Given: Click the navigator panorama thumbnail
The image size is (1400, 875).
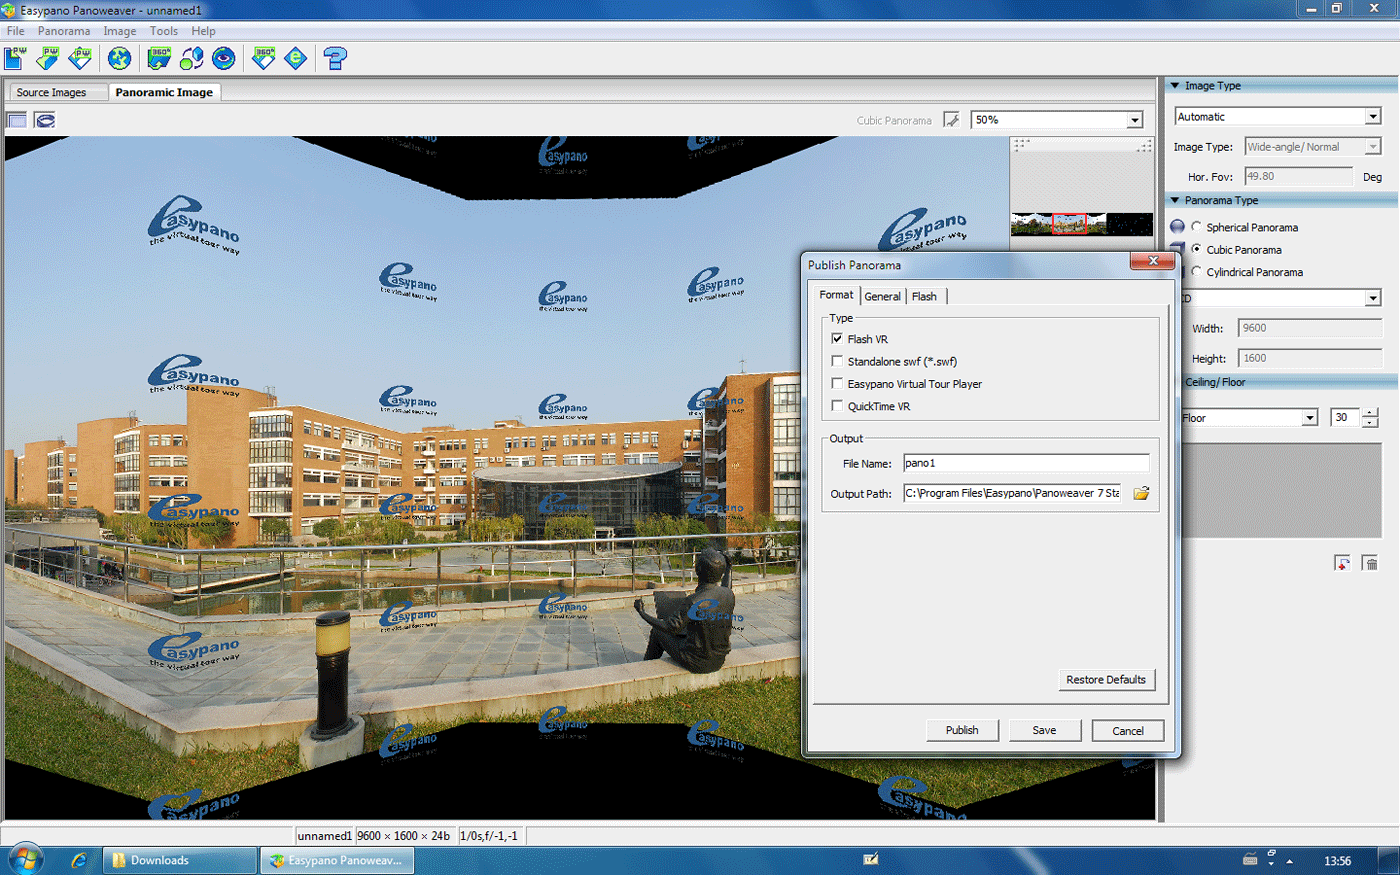Looking at the screenshot, I should coord(1082,224).
